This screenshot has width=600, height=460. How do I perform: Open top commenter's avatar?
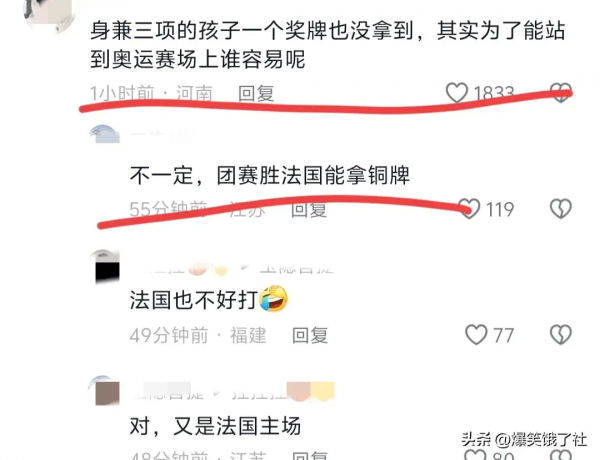pos(49,13)
